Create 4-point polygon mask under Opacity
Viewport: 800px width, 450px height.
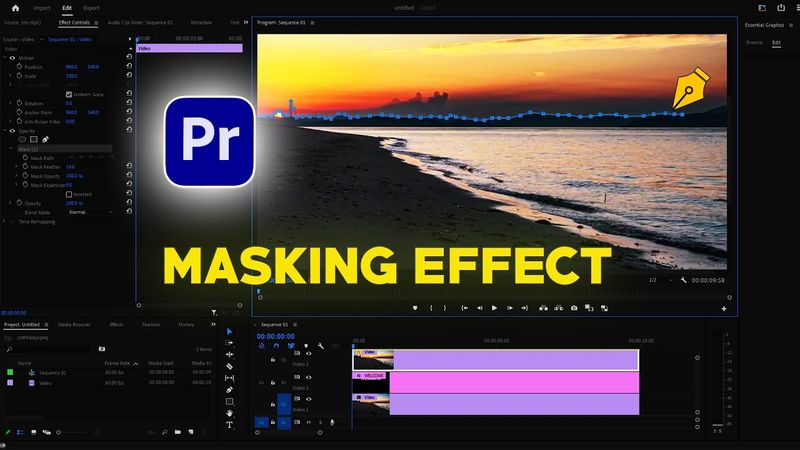tap(34, 139)
